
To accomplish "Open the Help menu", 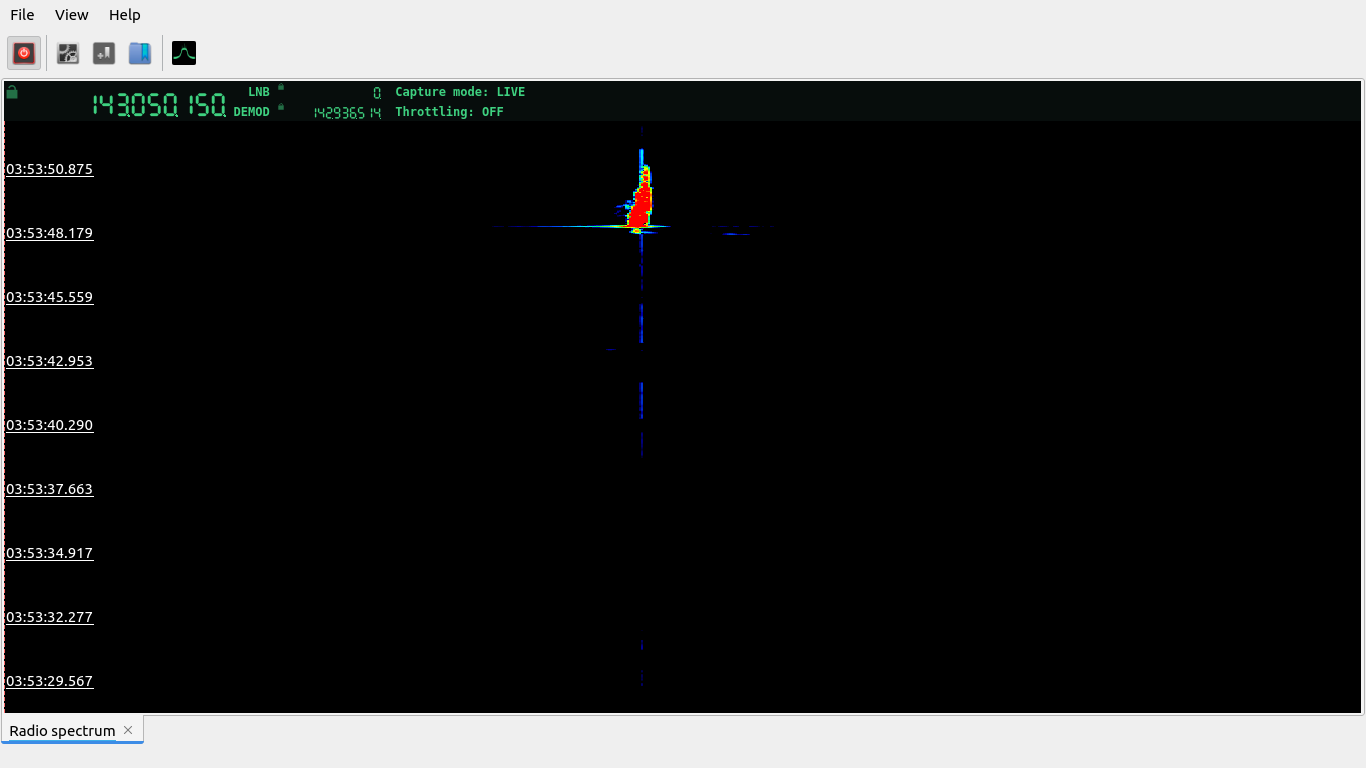I will click(125, 15).
